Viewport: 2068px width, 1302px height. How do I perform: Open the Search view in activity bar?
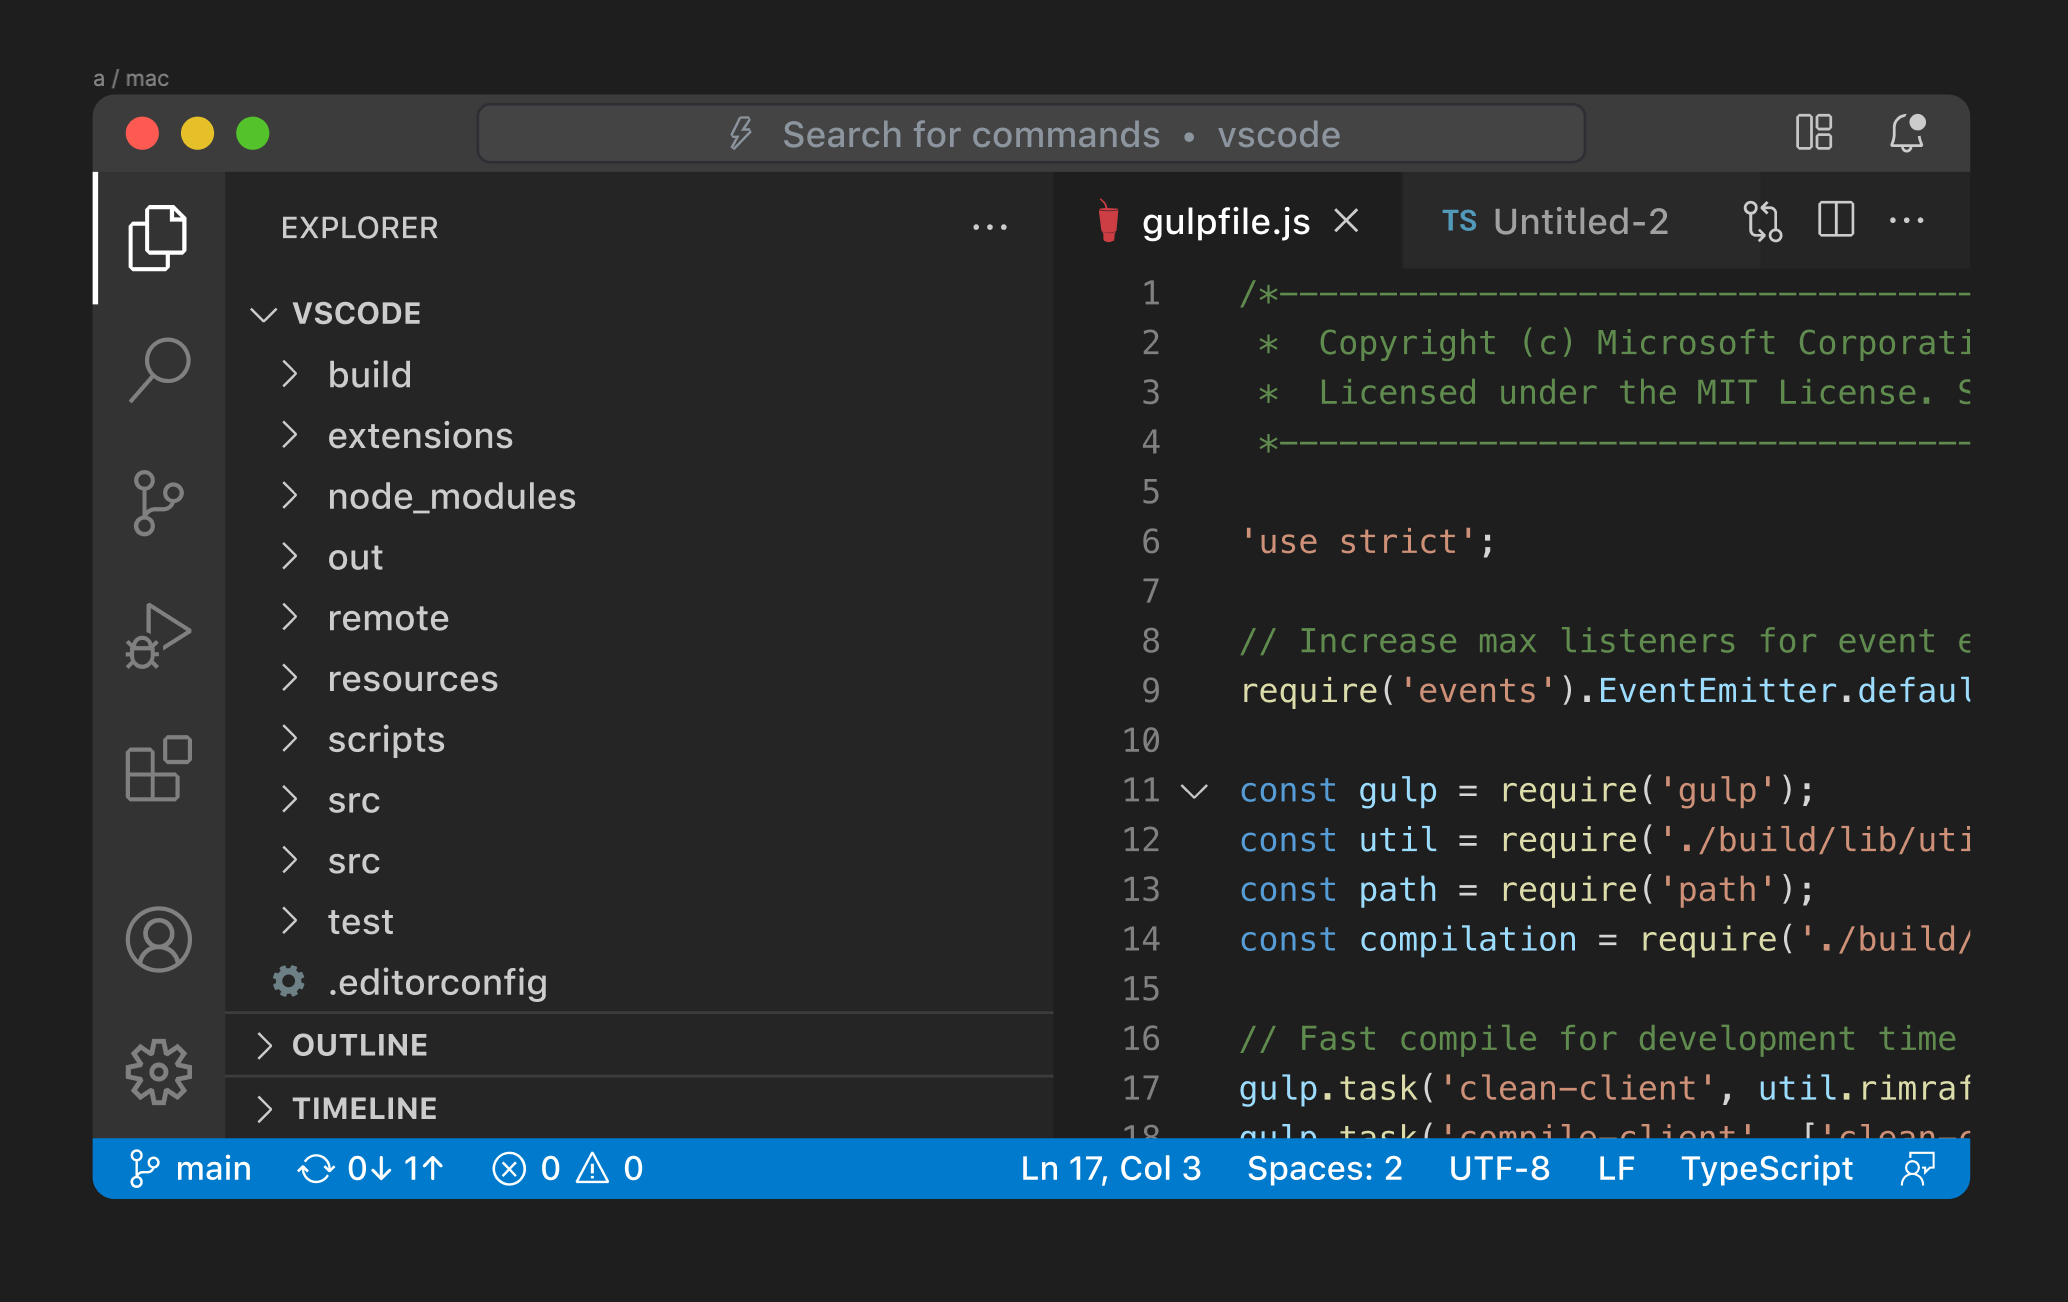(x=158, y=369)
